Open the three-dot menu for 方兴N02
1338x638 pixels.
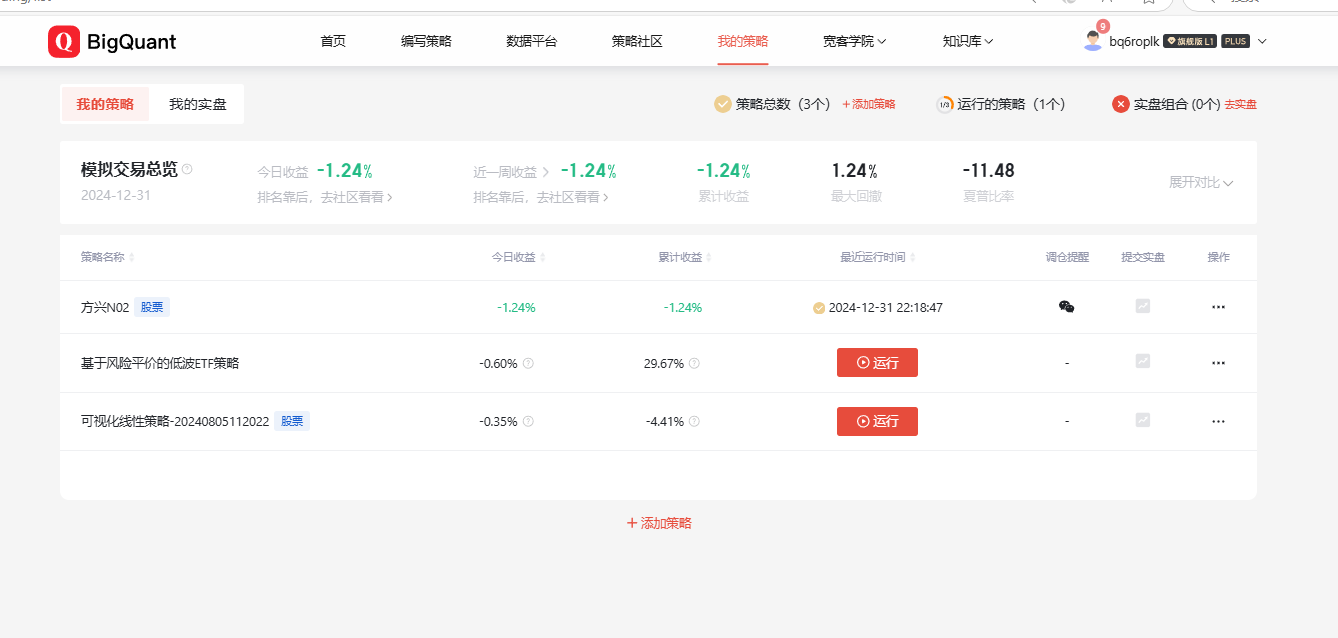(x=1218, y=307)
